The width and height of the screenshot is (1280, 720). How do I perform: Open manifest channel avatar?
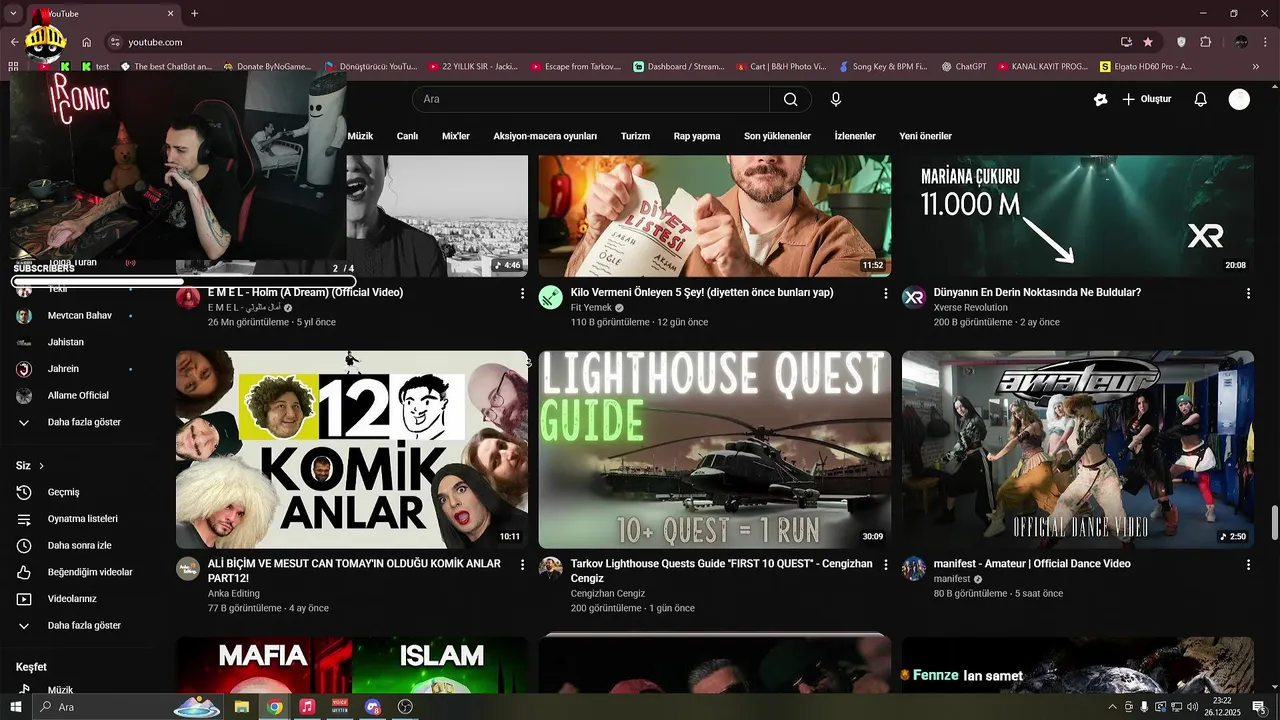[914, 569]
